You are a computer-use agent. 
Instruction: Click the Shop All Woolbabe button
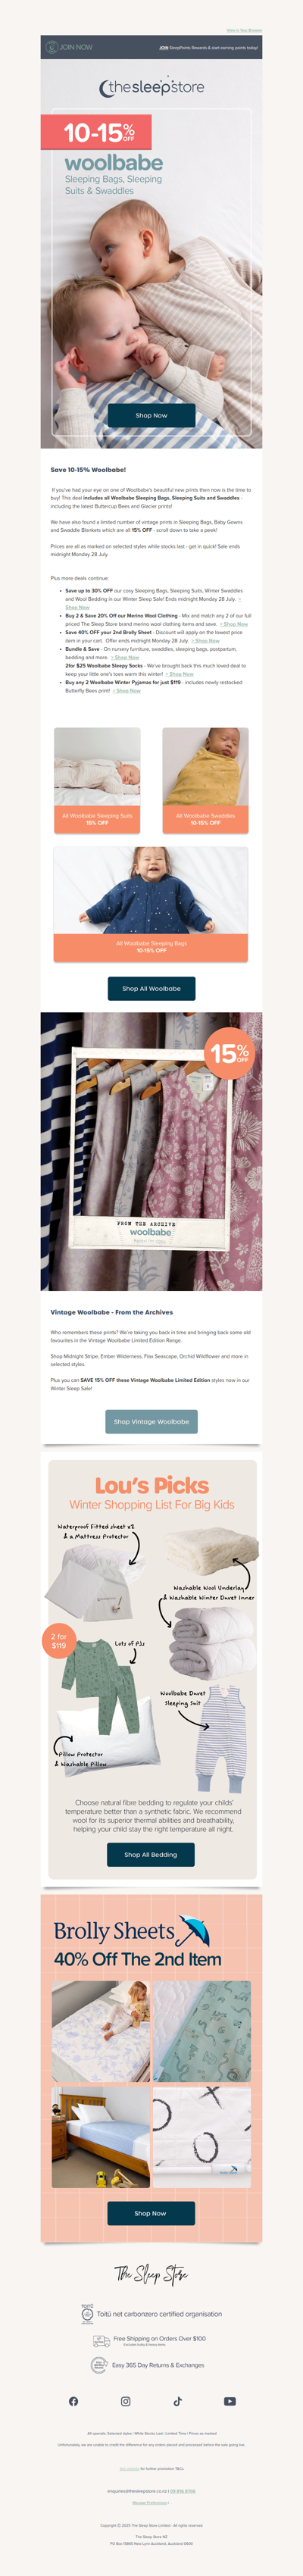coord(151,988)
